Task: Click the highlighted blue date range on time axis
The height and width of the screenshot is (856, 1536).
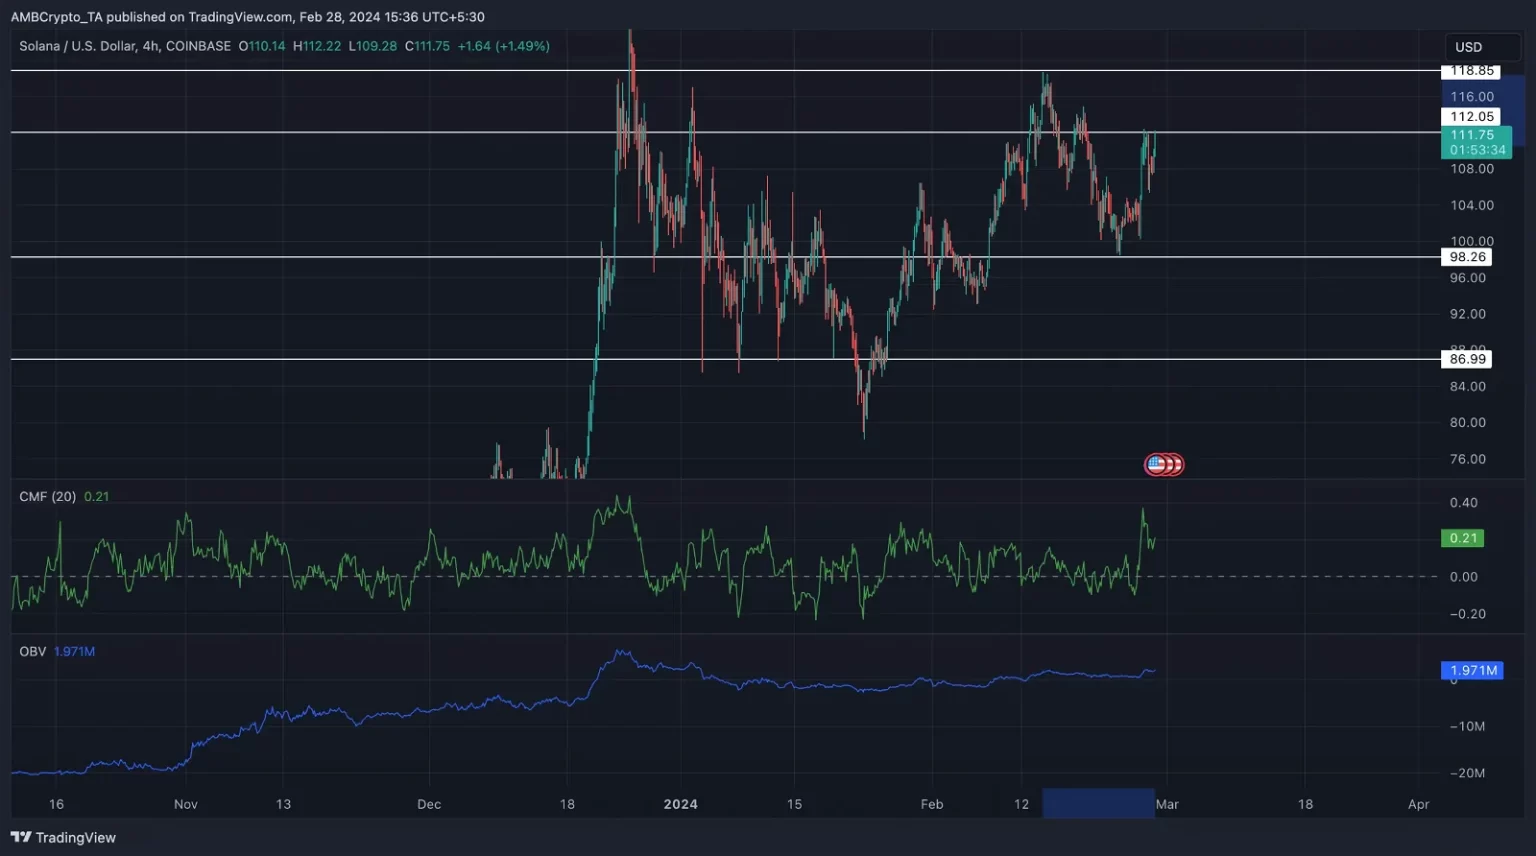Action: 1098,804
